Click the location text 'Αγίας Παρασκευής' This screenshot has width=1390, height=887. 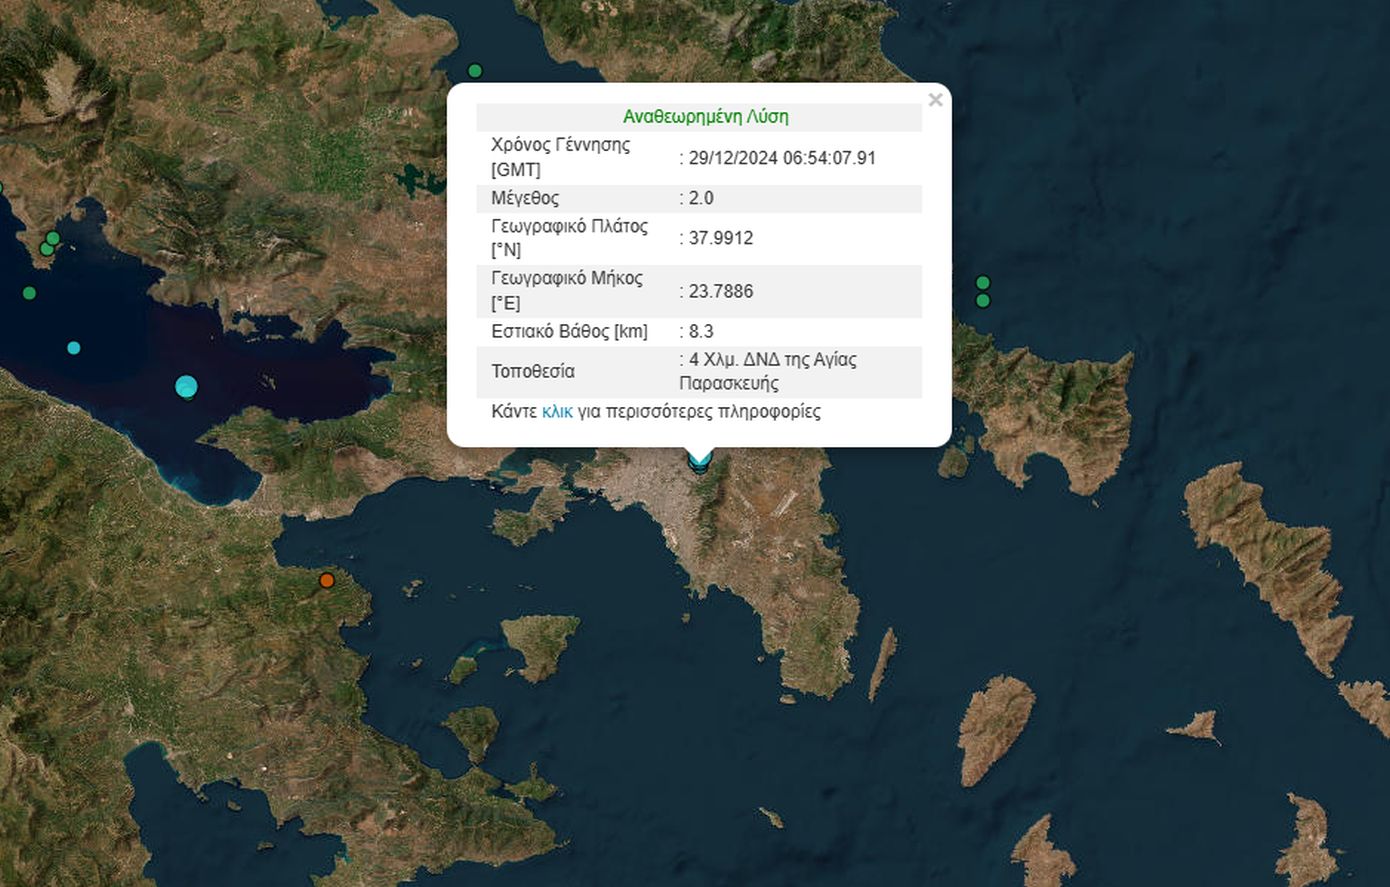tap(768, 371)
